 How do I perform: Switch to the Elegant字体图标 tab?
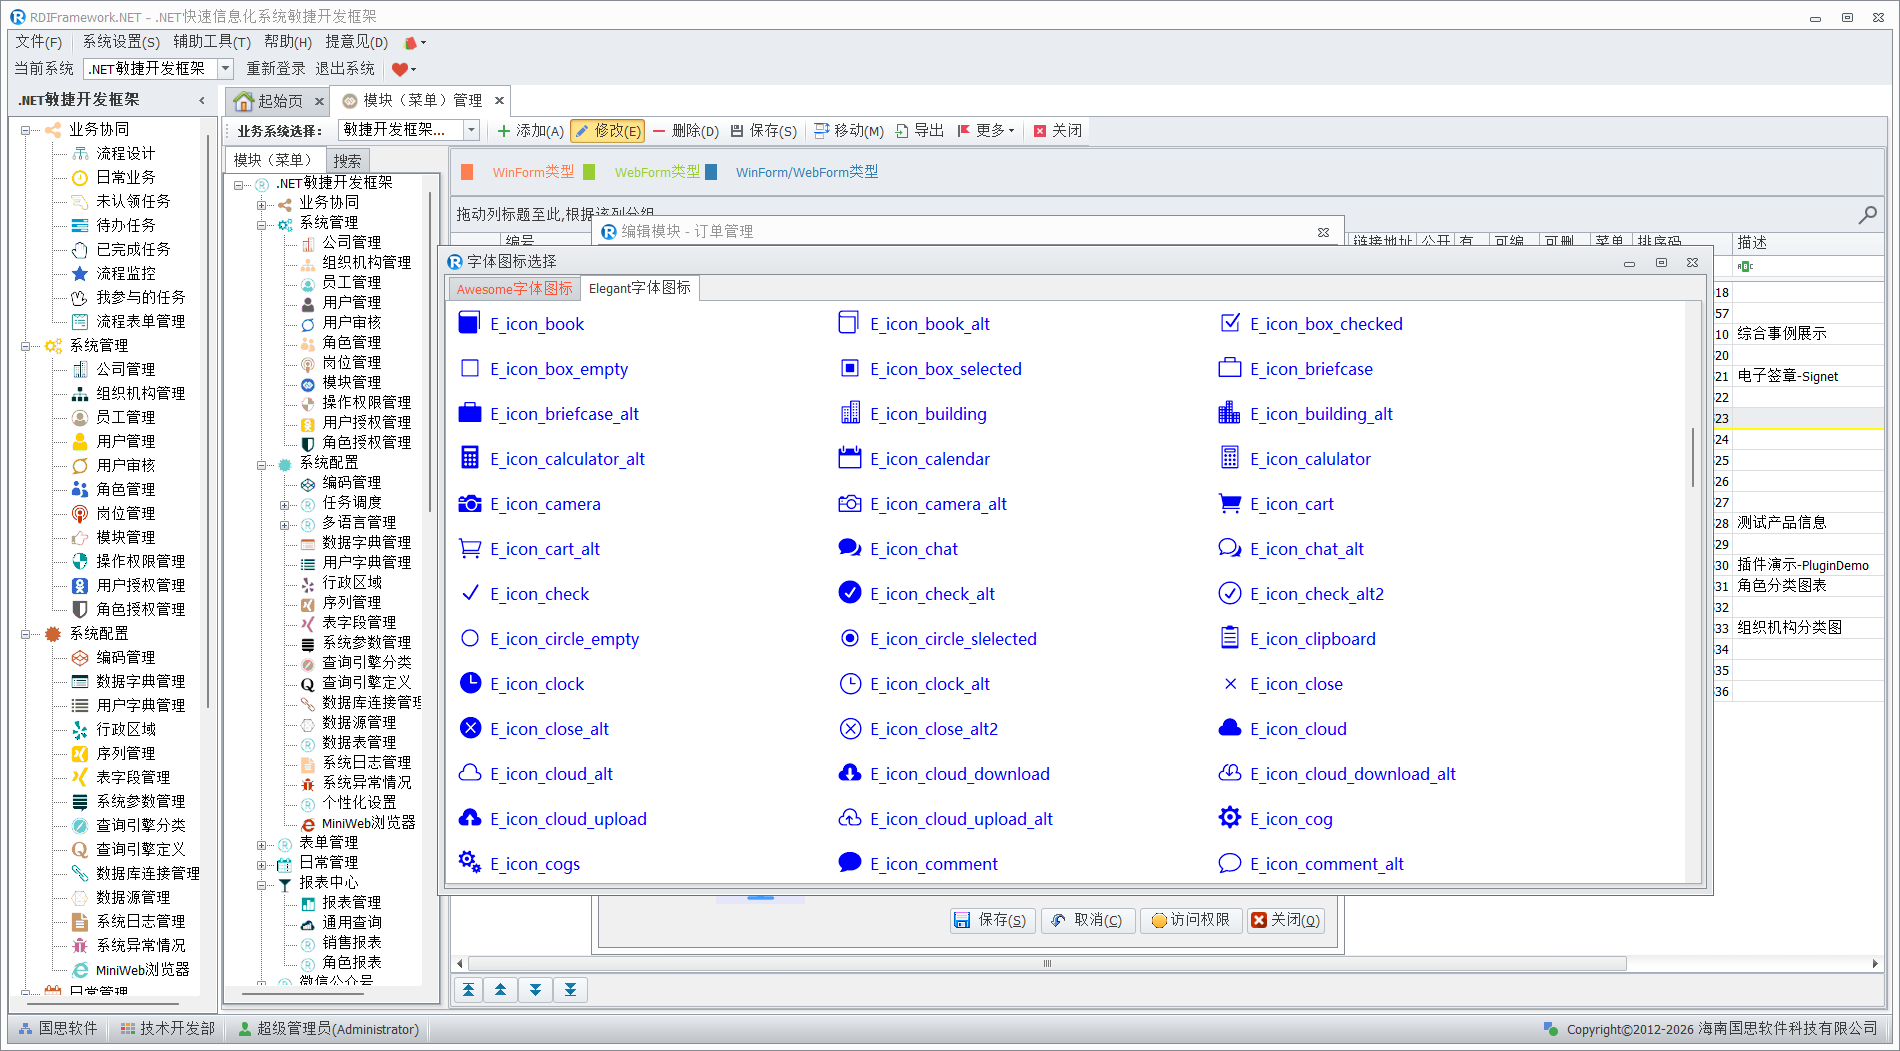[x=639, y=288]
